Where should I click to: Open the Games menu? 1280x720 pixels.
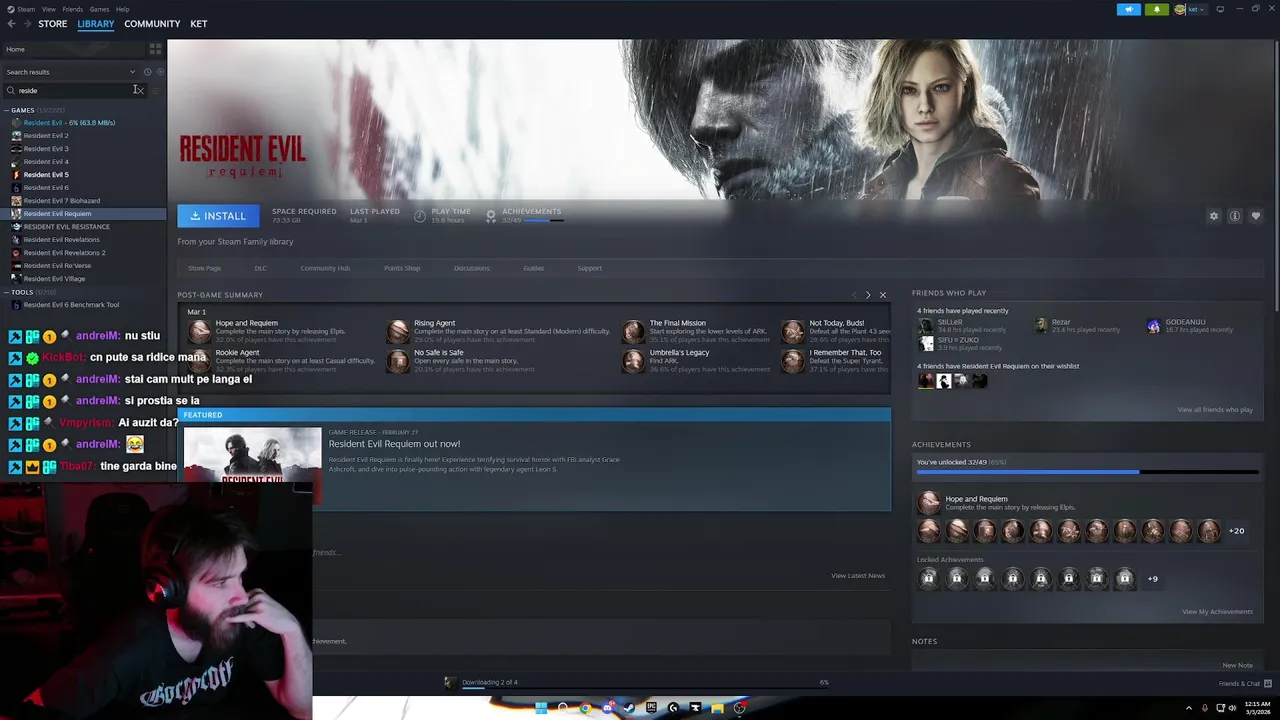pos(99,9)
